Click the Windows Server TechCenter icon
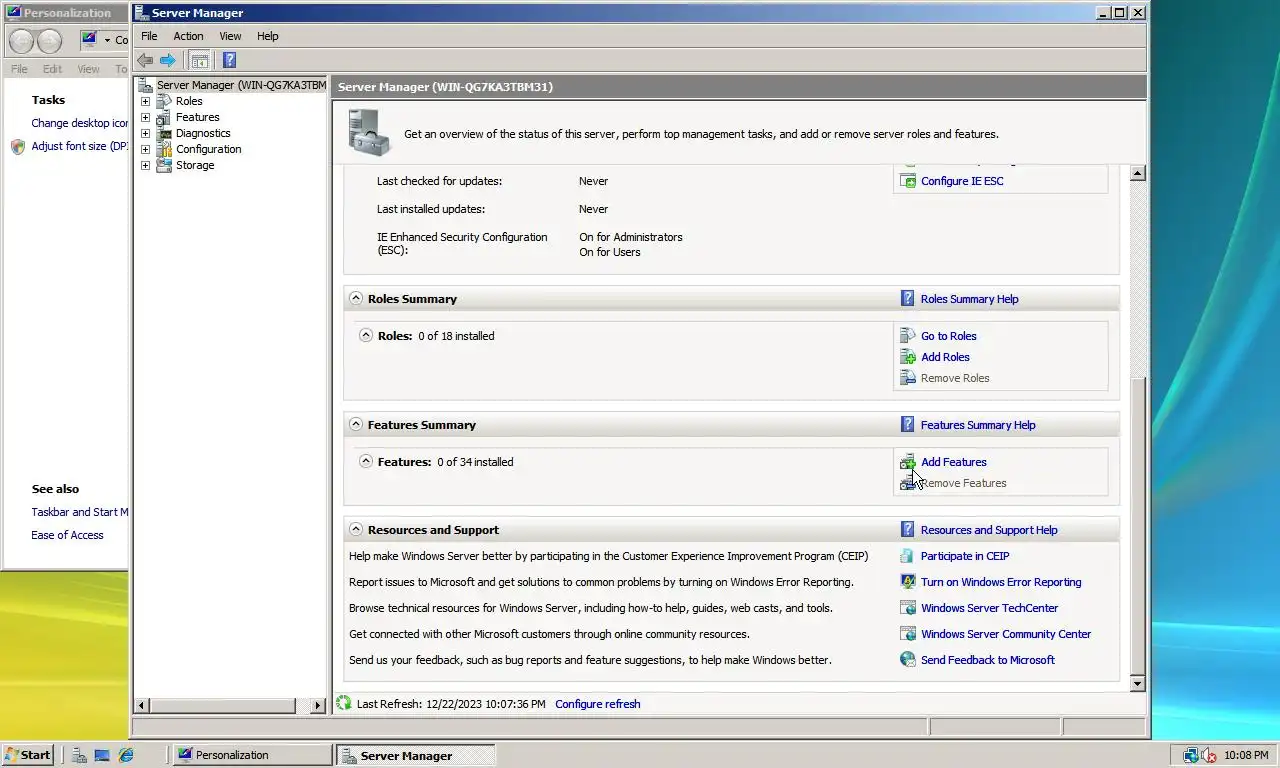Screen dimensions: 1280x768 tap(908, 608)
